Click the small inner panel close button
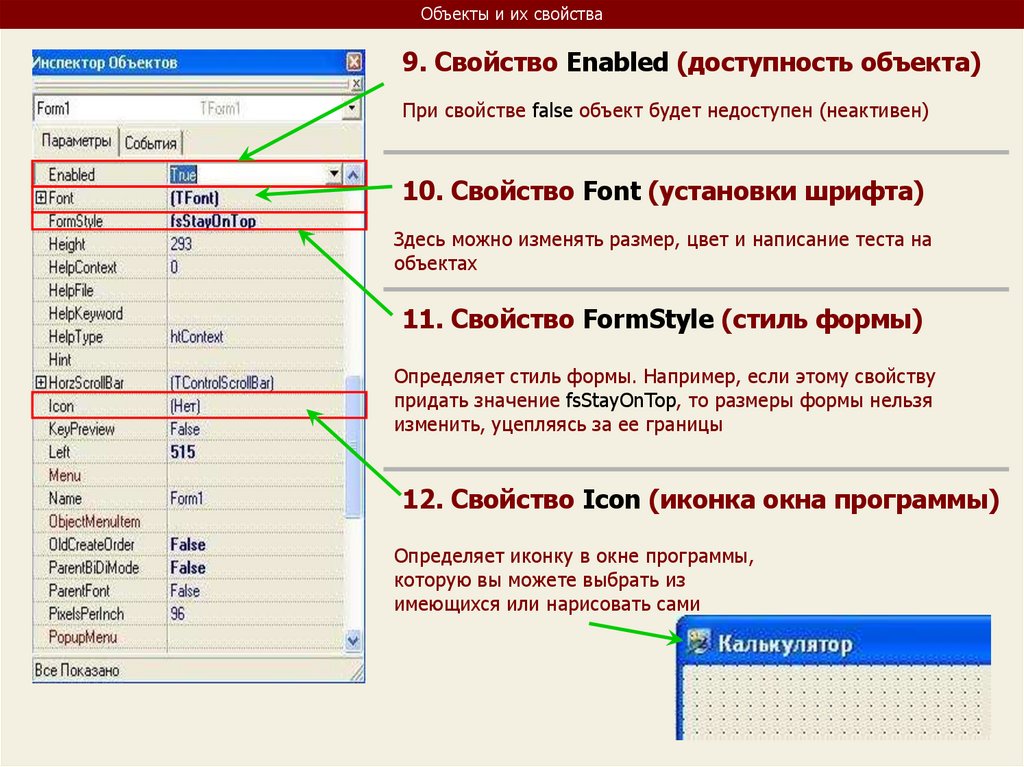 (x=356, y=84)
